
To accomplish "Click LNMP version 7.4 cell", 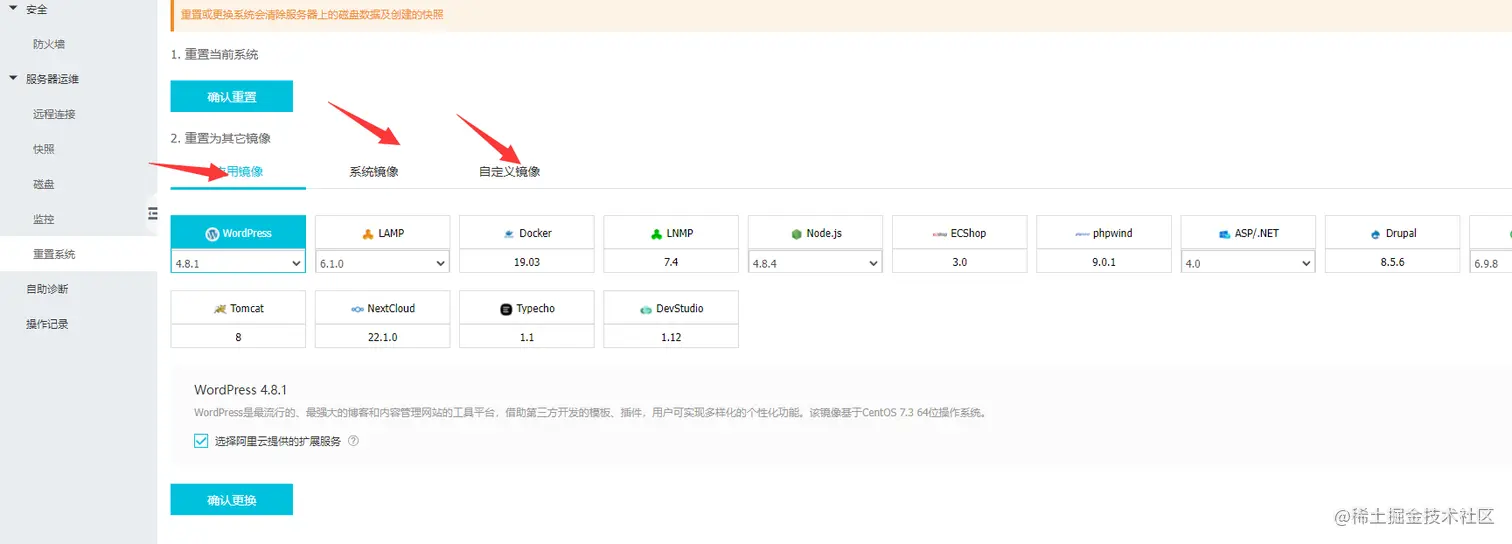I will pyautogui.click(x=671, y=262).
